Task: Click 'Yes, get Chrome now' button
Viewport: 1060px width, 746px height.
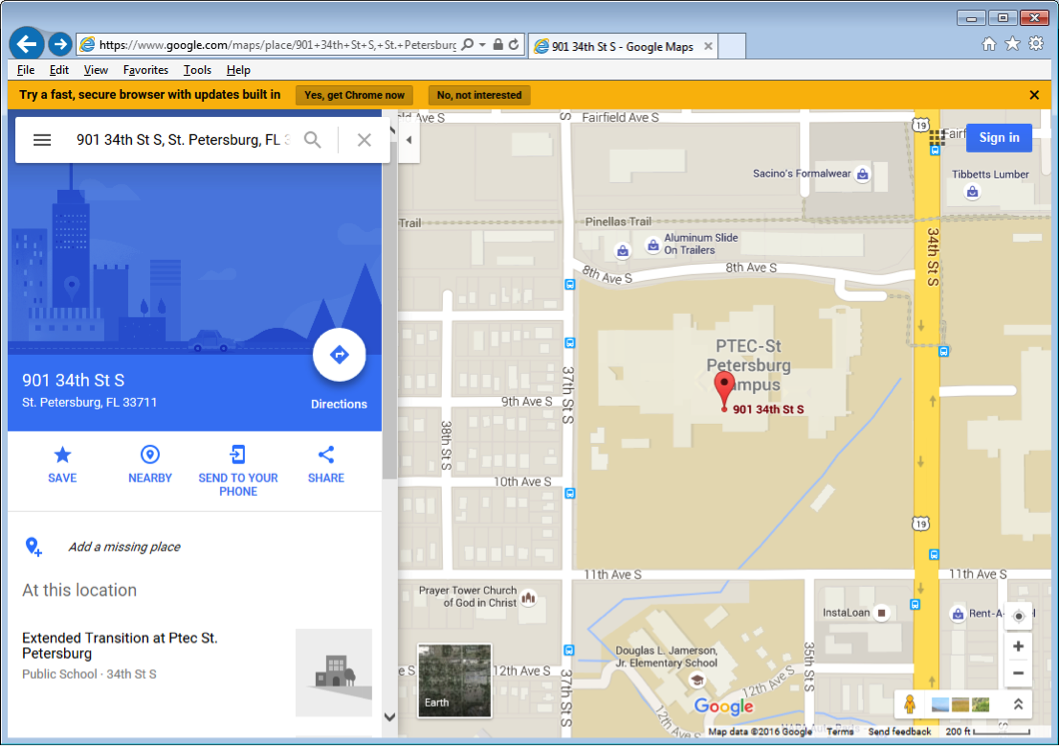Action: 354,95
